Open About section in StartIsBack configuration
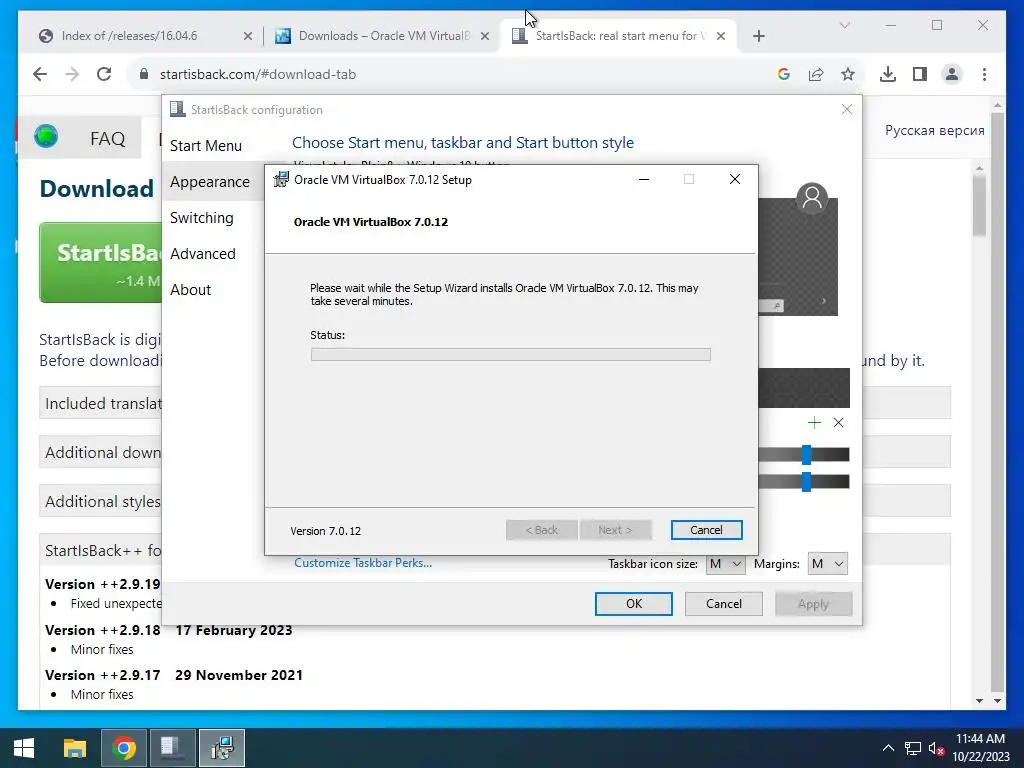The image size is (1024, 768). tap(190, 289)
